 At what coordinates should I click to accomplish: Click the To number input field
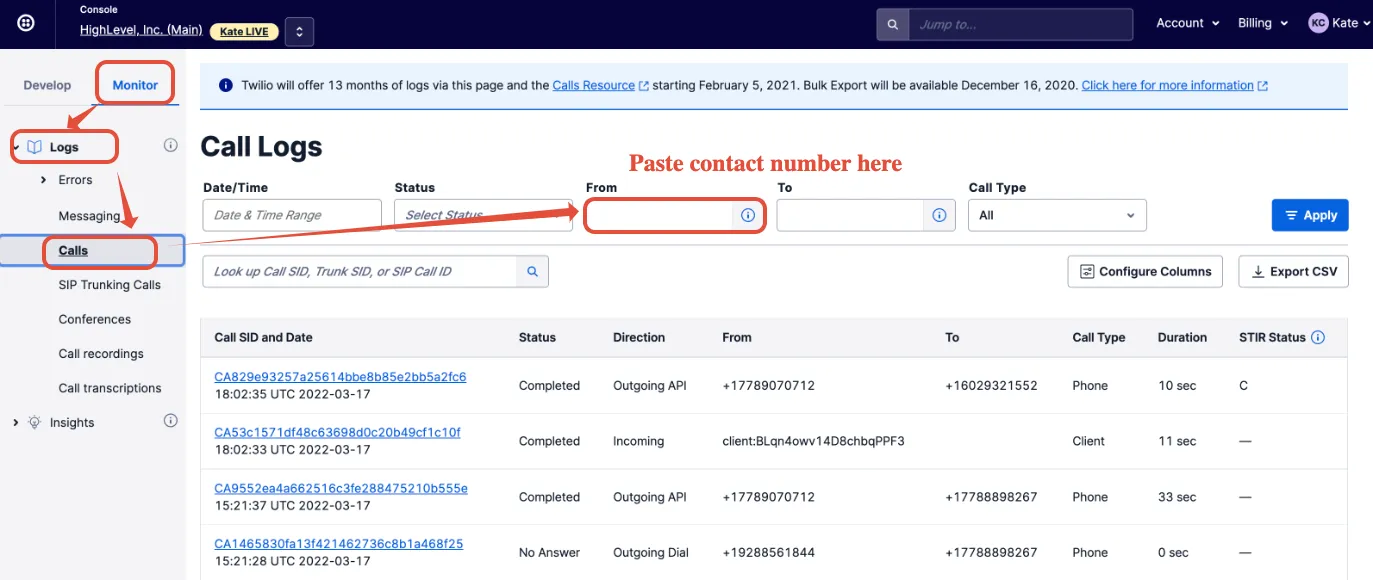850,215
